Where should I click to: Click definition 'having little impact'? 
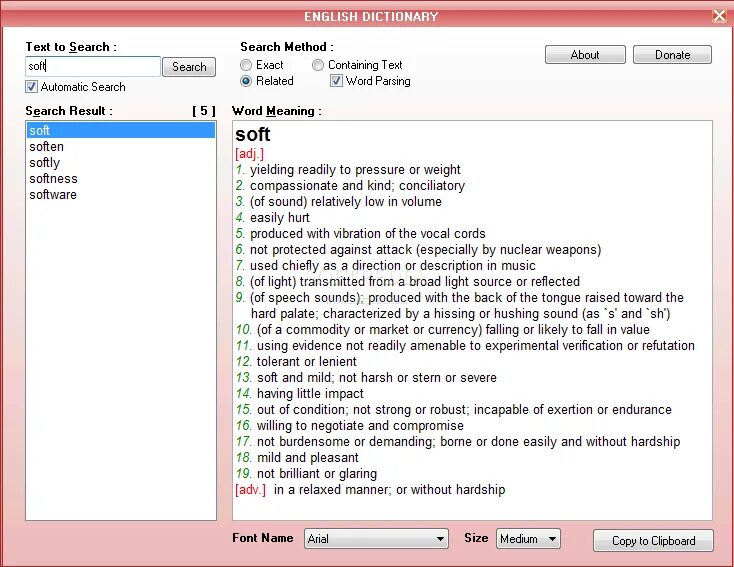click(x=310, y=393)
